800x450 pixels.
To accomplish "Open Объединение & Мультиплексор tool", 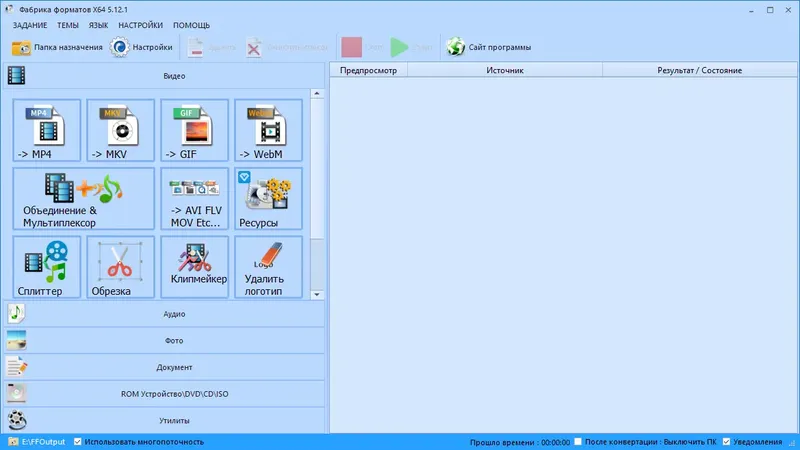I will point(84,199).
